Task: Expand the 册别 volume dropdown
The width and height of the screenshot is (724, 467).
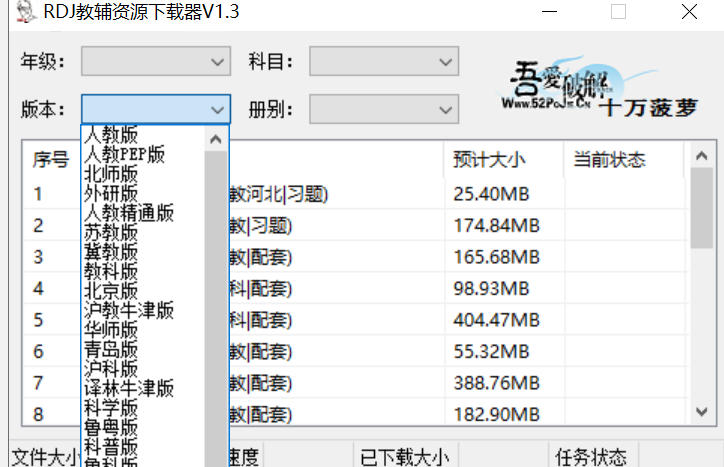Action: 384,108
